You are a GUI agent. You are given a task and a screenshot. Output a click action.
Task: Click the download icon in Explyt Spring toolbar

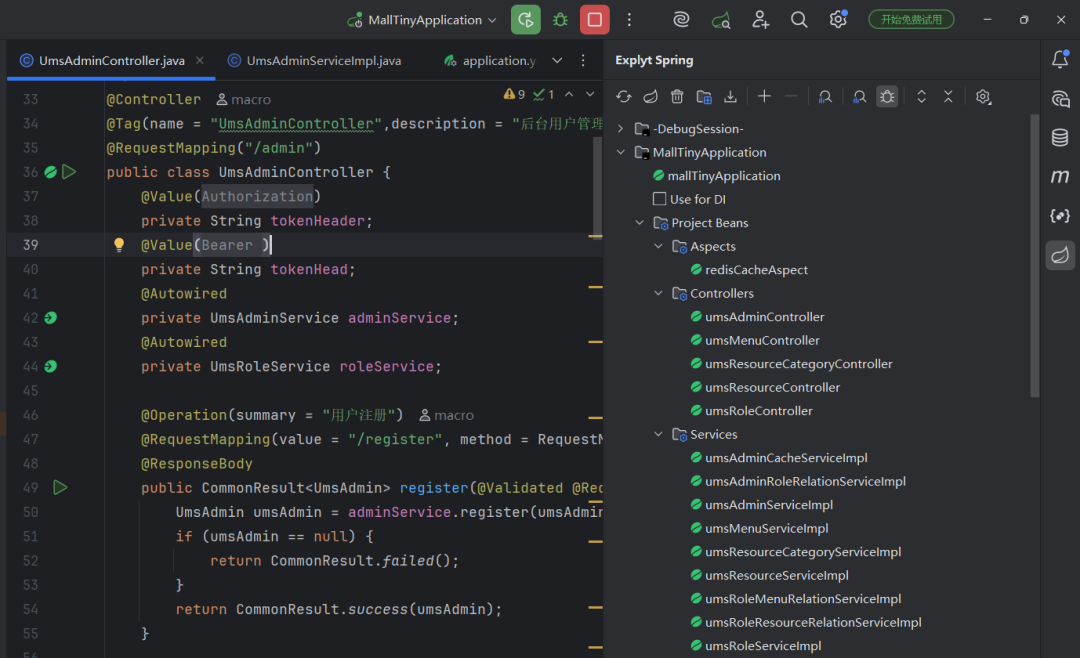pos(730,96)
